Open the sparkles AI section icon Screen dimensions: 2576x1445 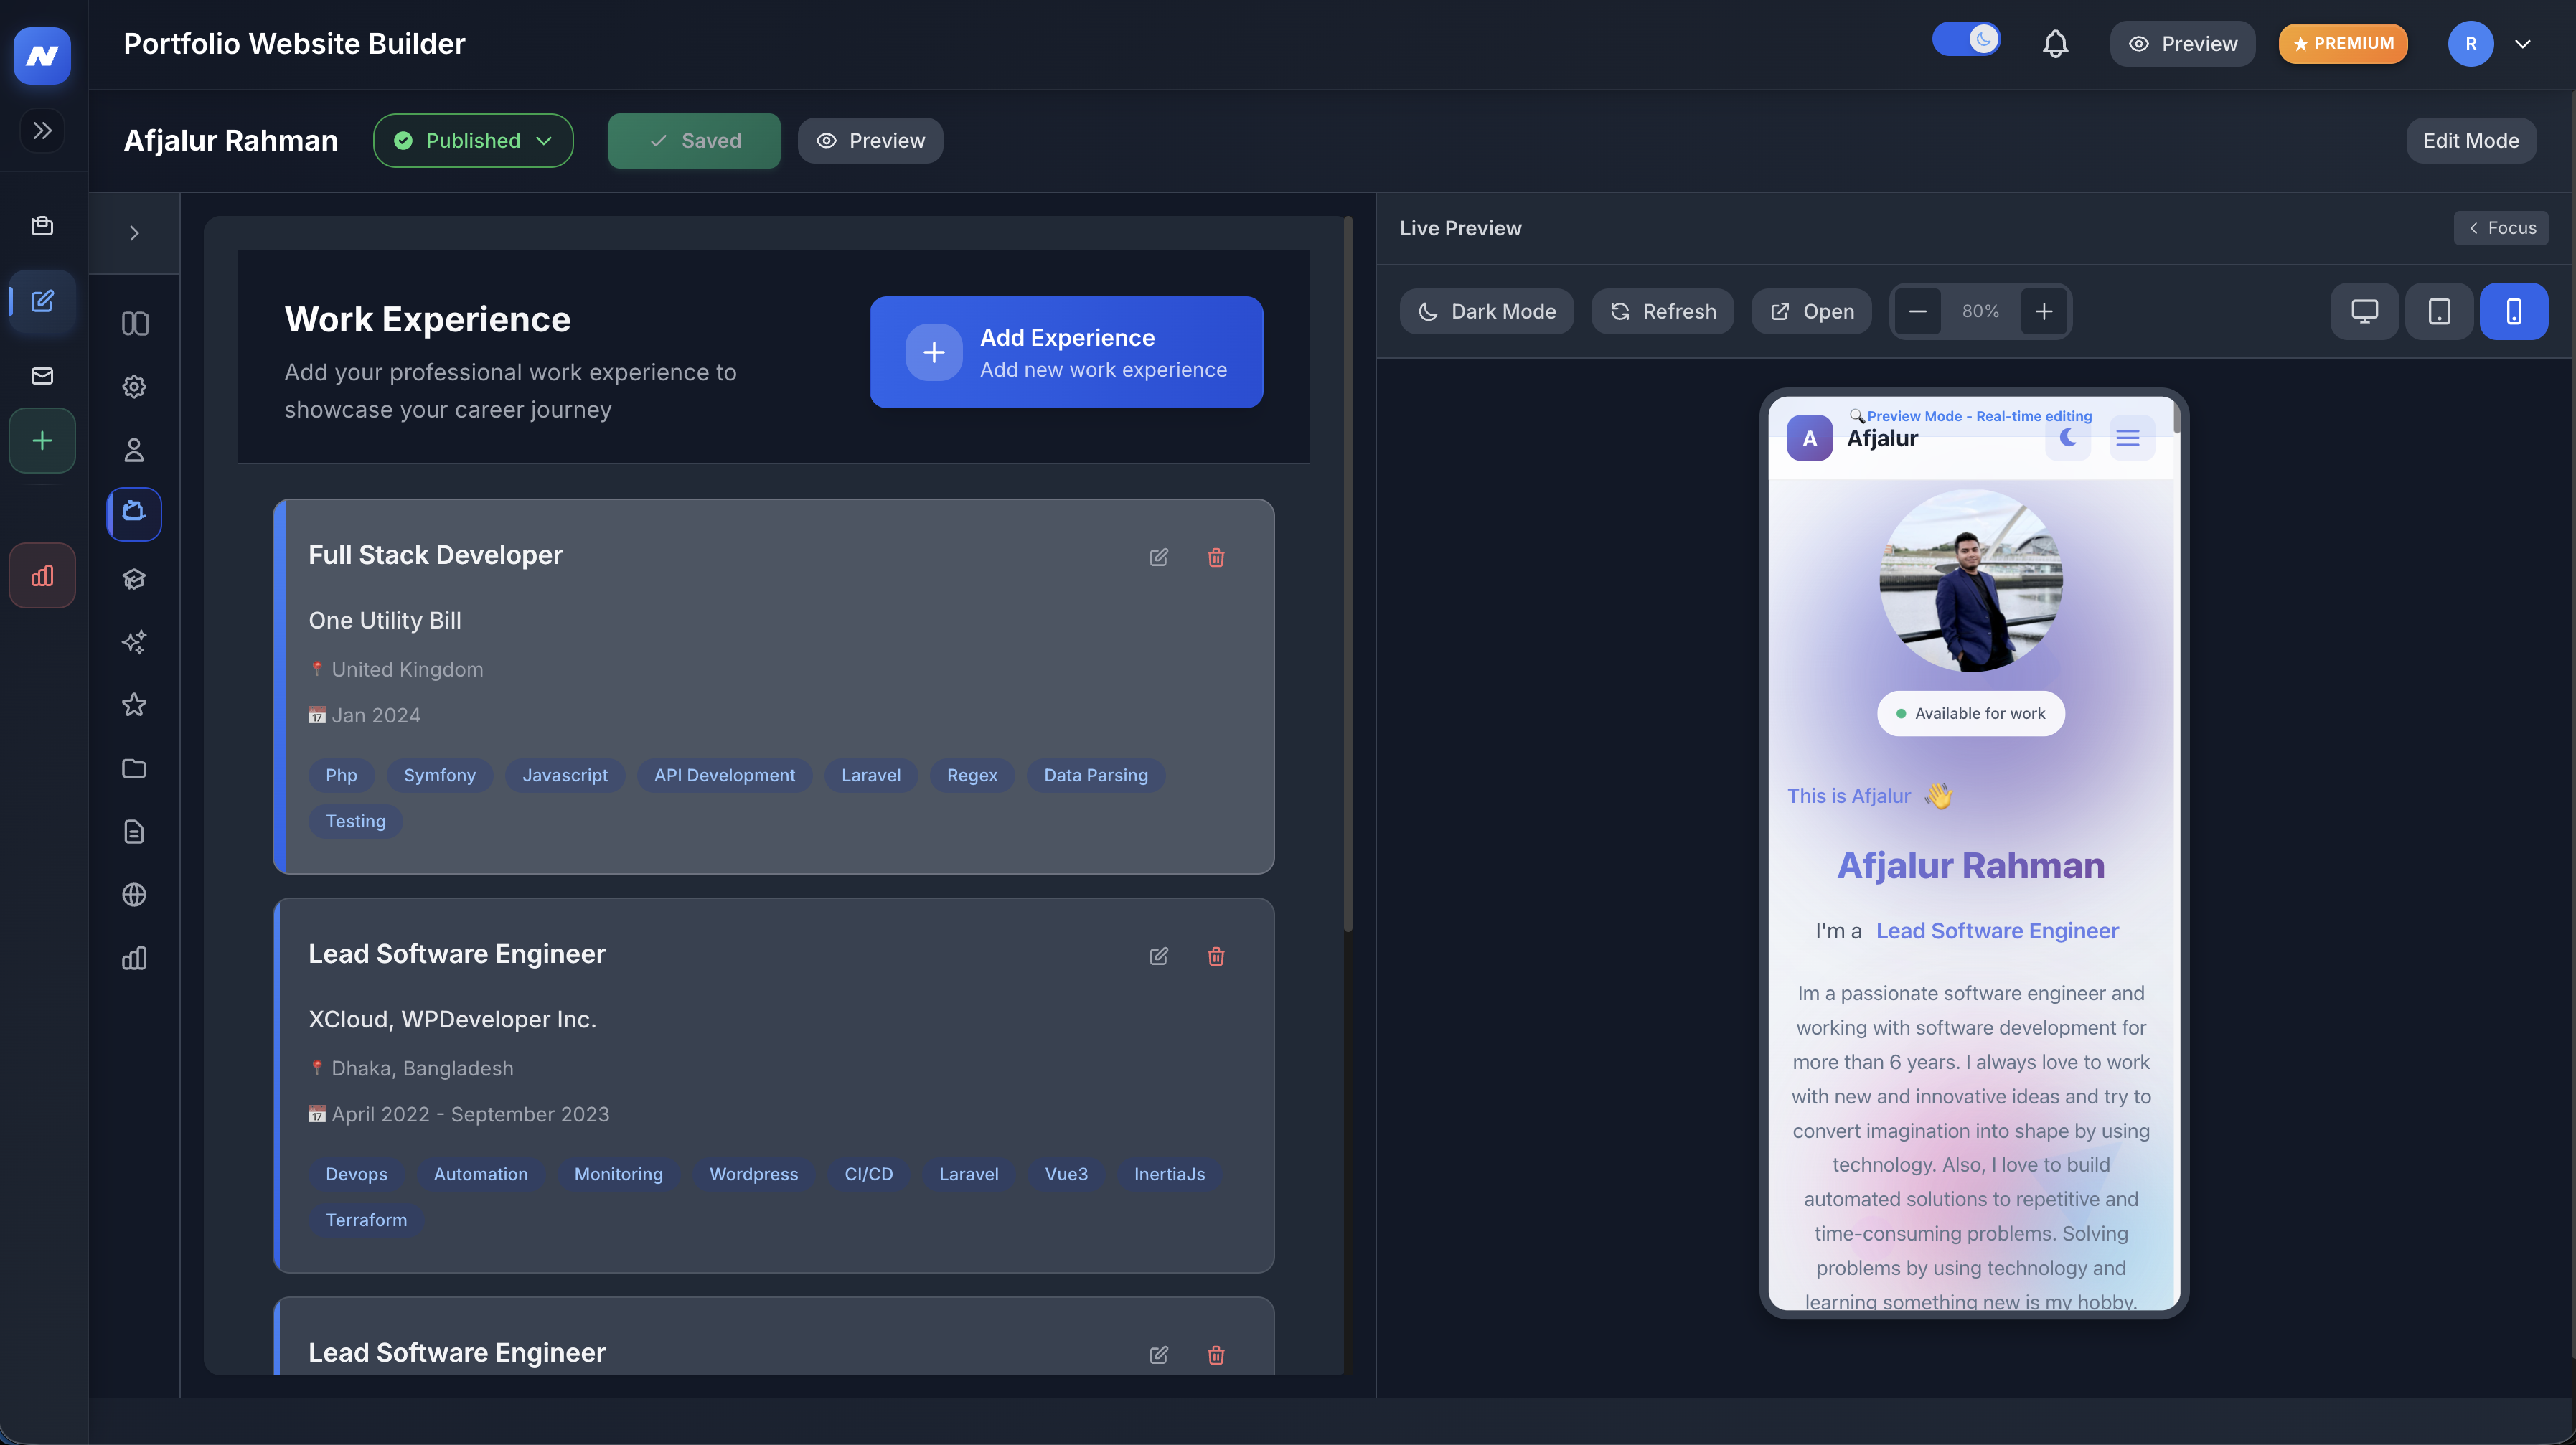pos(134,642)
